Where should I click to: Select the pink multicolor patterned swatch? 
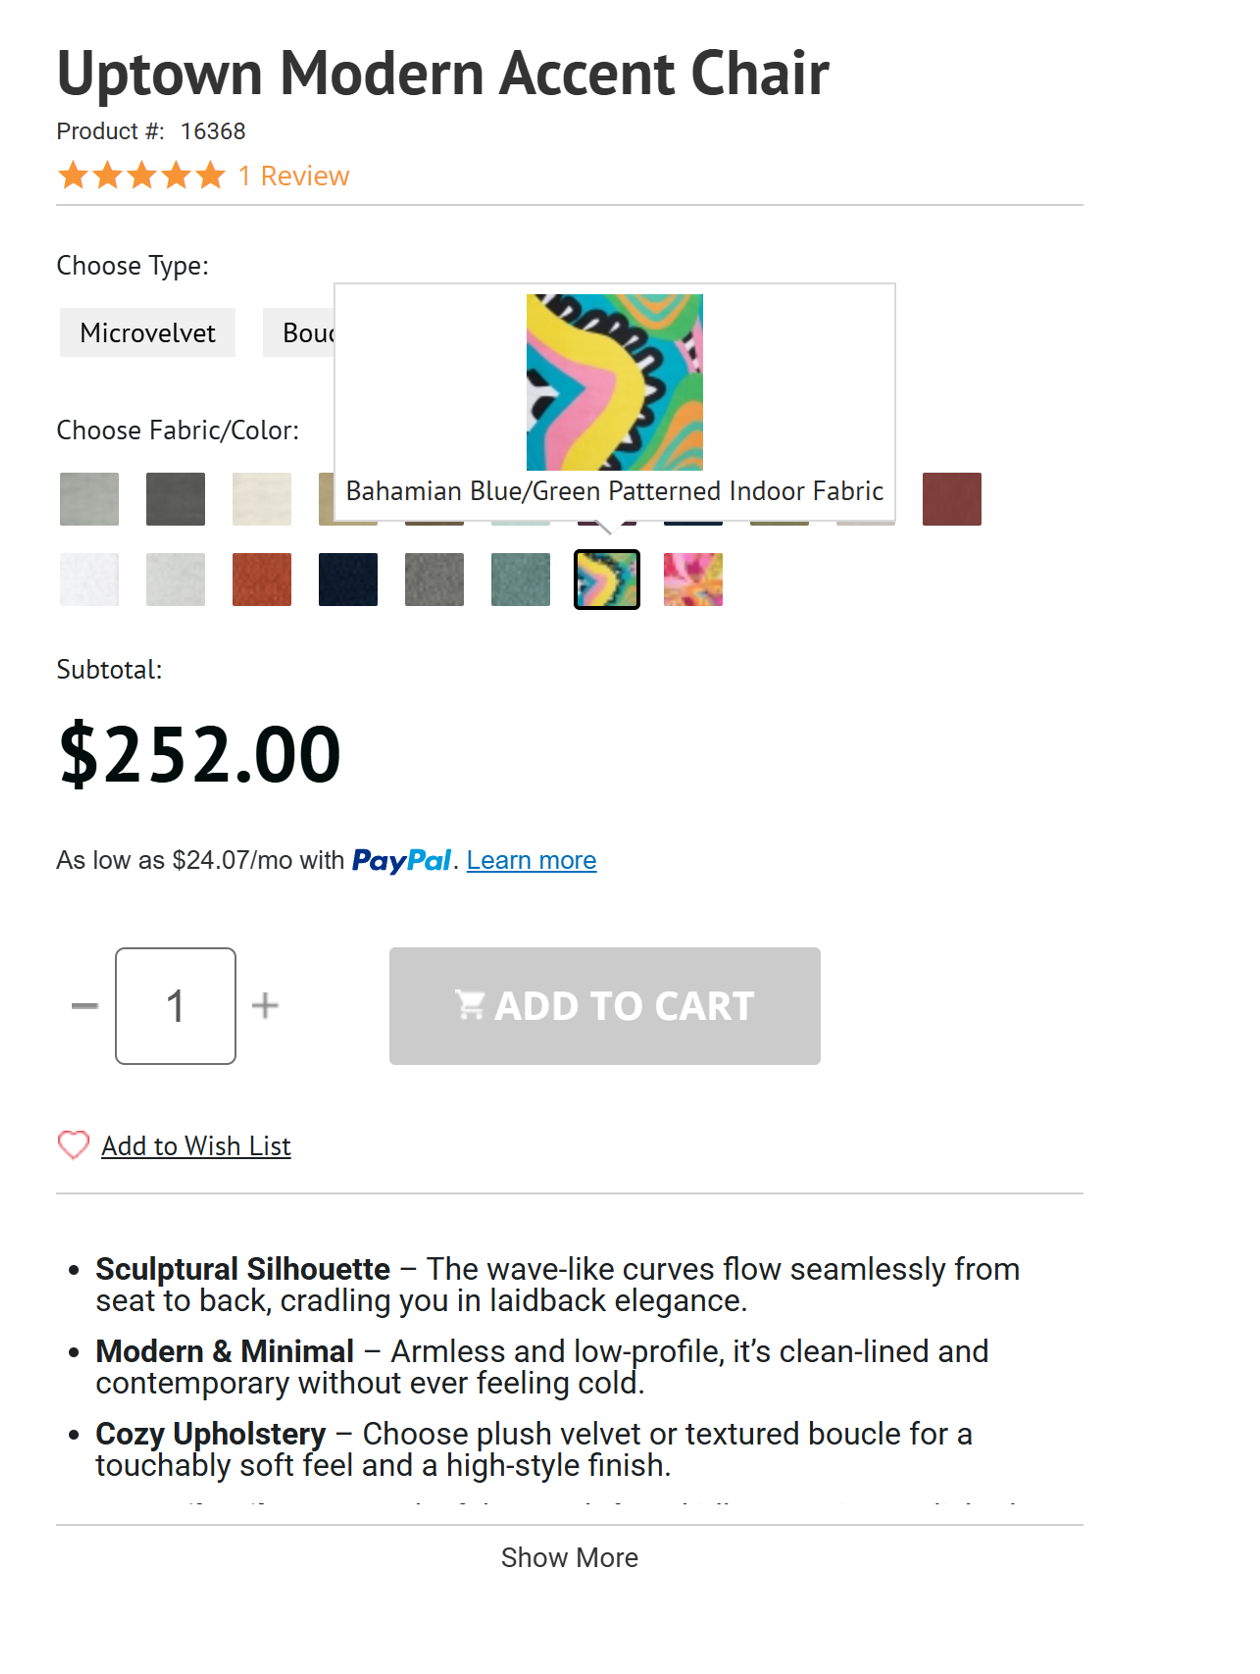pos(692,580)
